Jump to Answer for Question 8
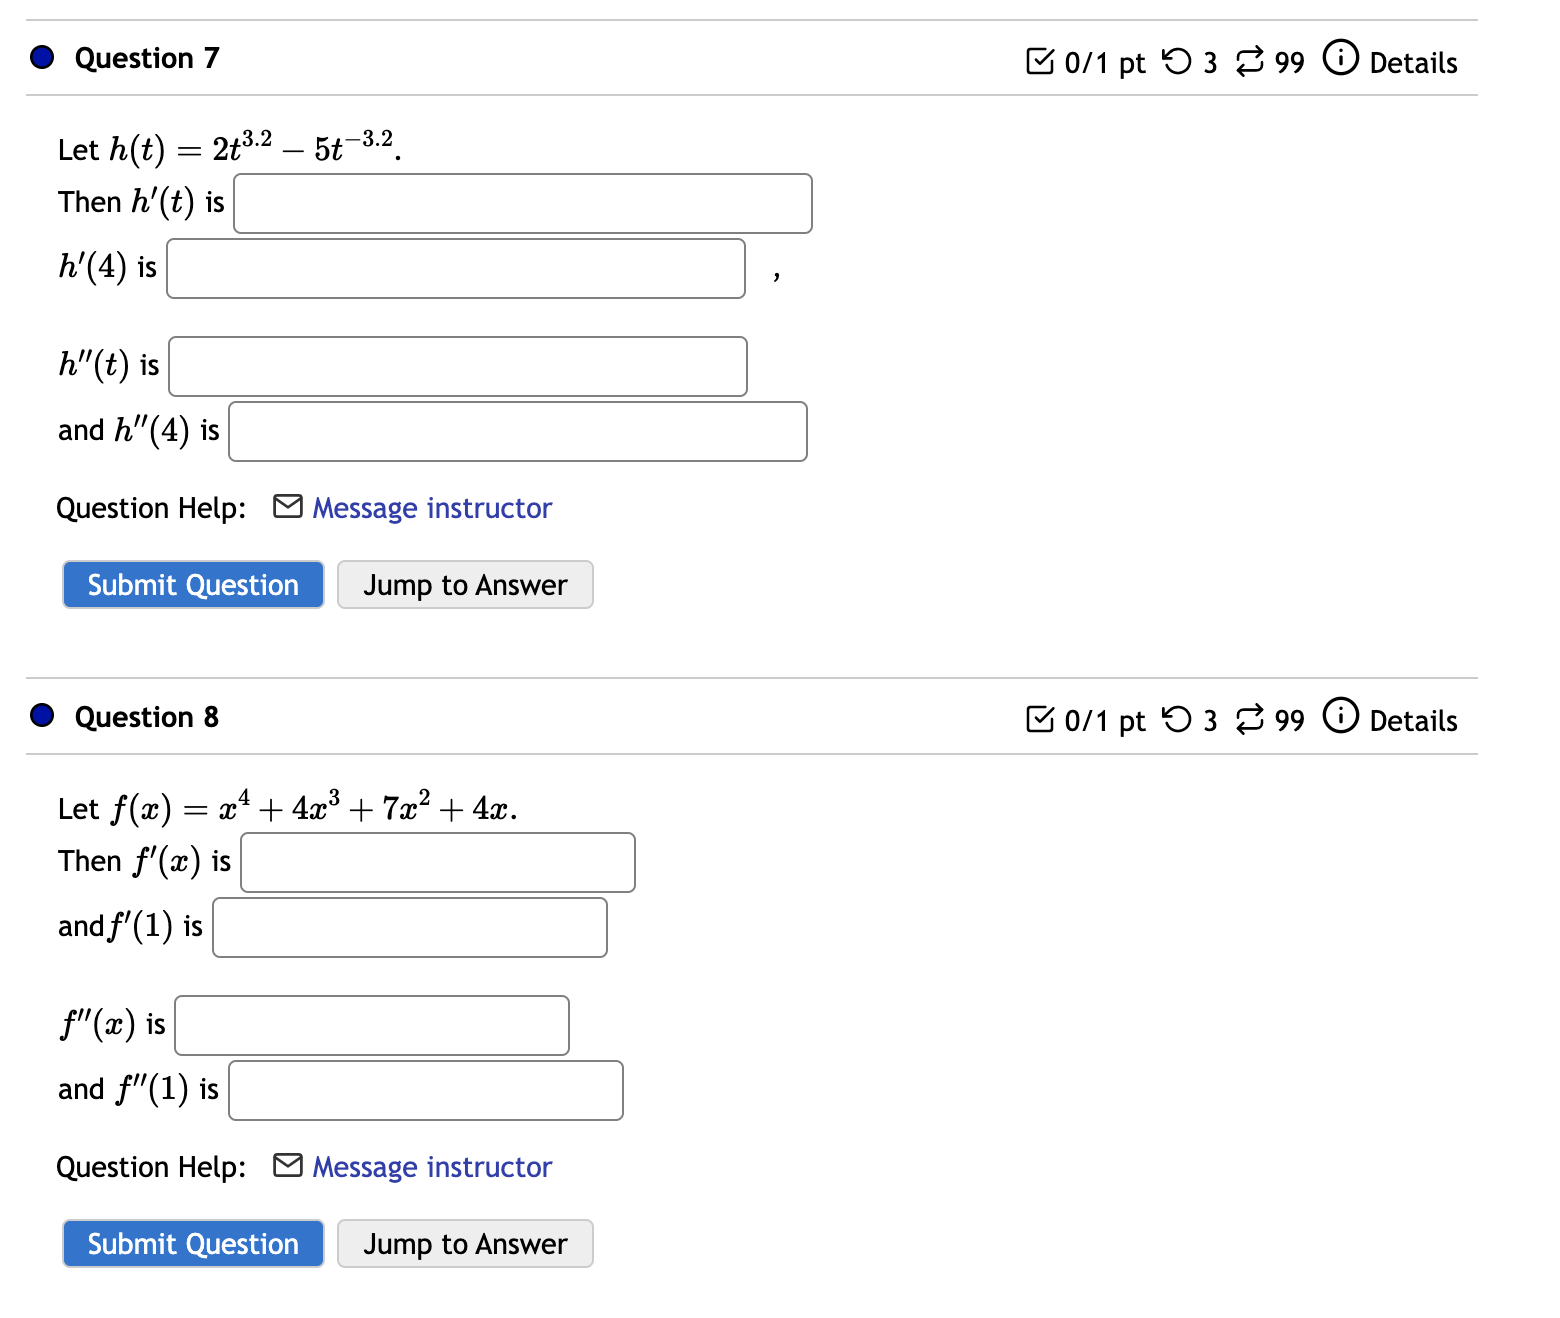The height and width of the screenshot is (1318, 1560). click(x=465, y=1243)
